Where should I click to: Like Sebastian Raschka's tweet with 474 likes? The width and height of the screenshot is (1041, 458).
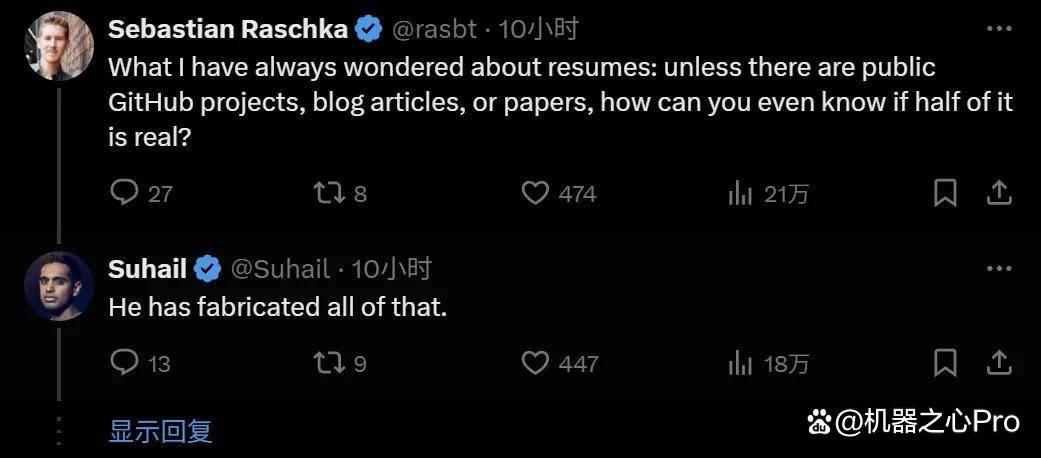click(x=535, y=194)
